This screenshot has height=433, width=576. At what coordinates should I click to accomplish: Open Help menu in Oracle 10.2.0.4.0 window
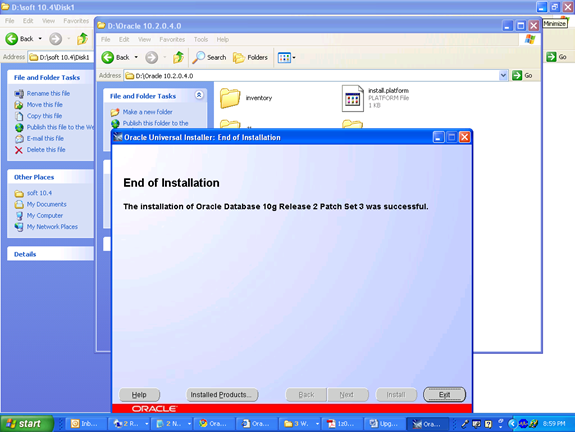coord(223,39)
